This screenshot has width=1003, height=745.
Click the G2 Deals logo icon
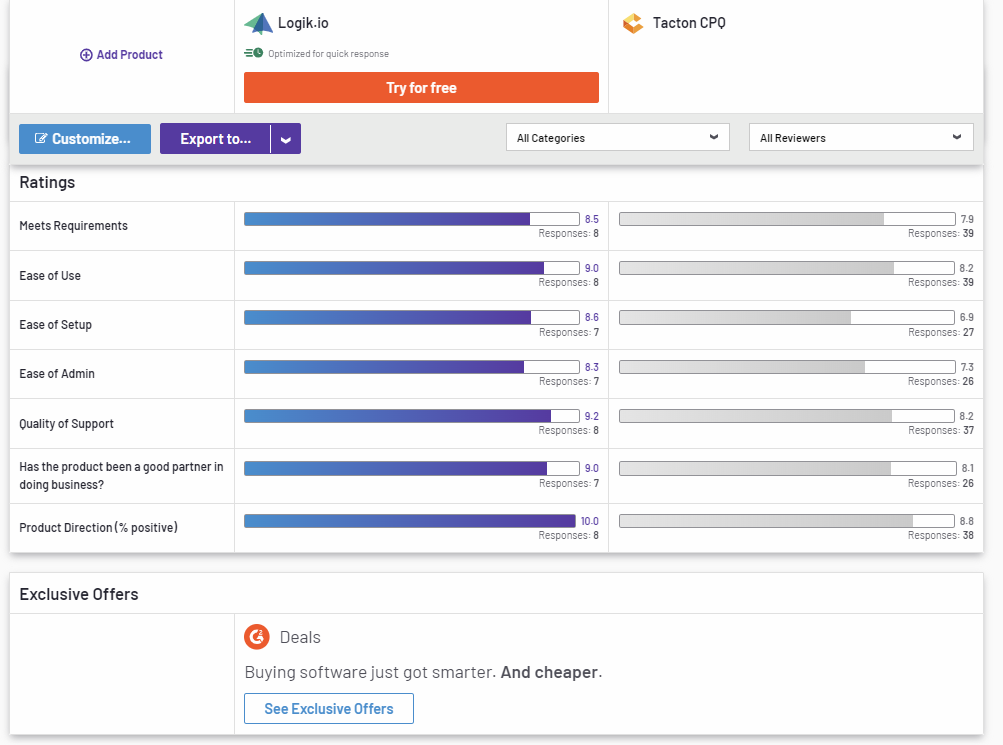pyautogui.click(x=257, y=637)
